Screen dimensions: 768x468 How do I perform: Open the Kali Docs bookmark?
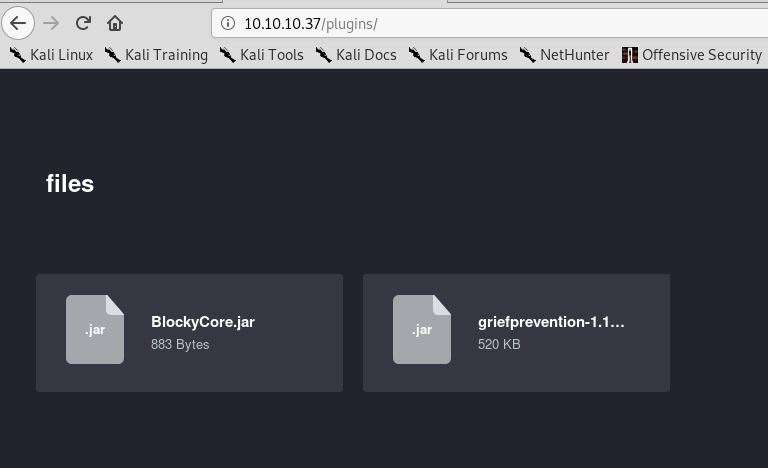pyautogui.click(x=356, y=55)
